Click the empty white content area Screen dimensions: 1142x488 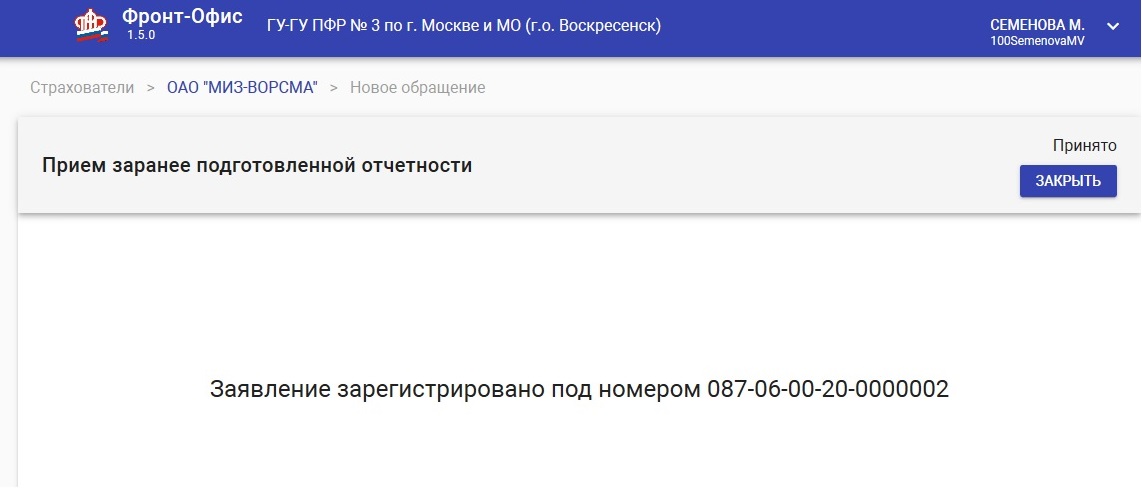click(x=580, y=291)
